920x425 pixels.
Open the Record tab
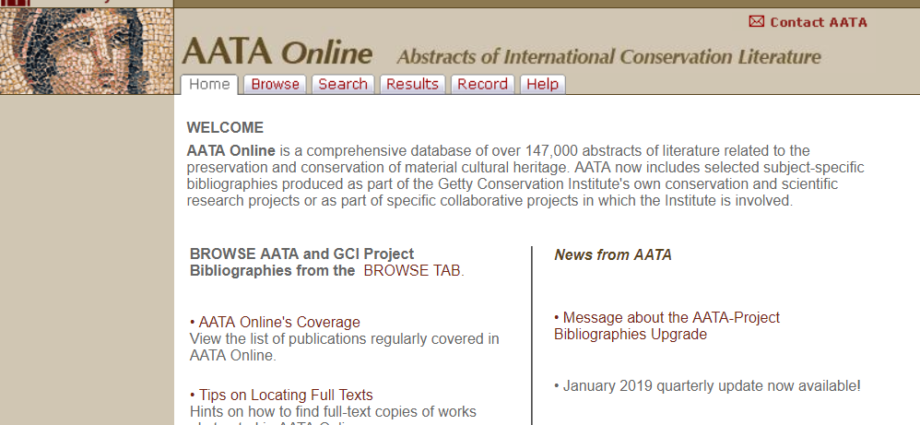(482, 85)
